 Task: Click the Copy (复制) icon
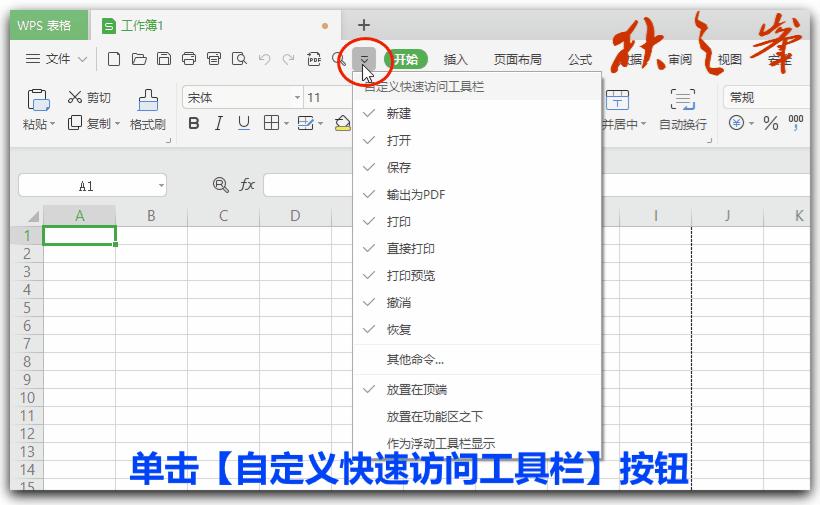click(75, 123)
